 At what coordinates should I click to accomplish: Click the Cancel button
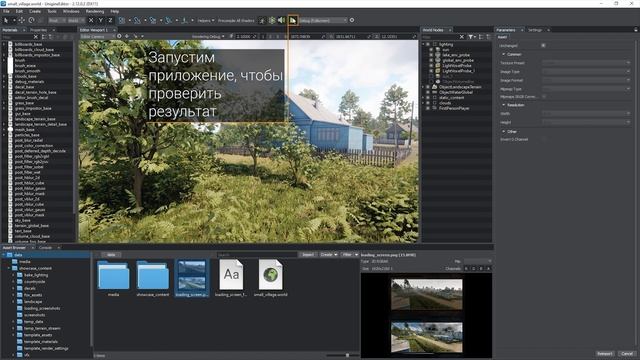tap(627, 353)
